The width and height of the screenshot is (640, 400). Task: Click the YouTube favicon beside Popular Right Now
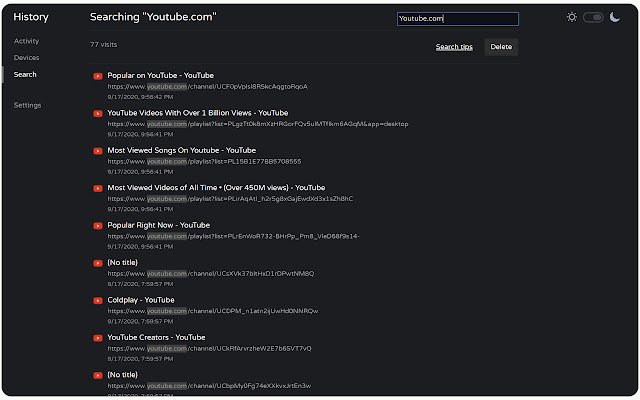(98, 226)
